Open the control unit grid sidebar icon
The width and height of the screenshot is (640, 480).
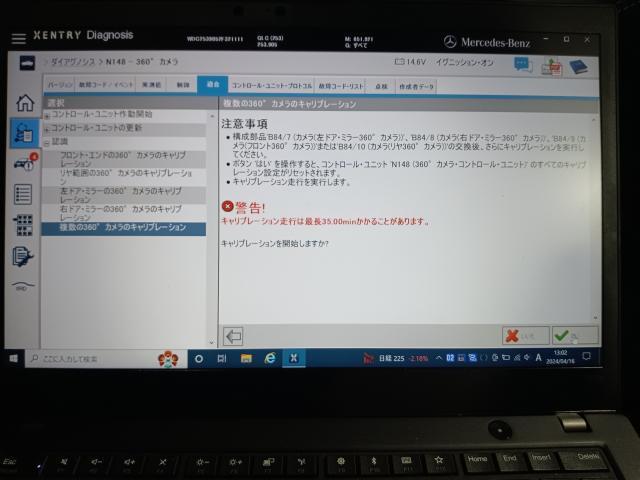(23, 225)
